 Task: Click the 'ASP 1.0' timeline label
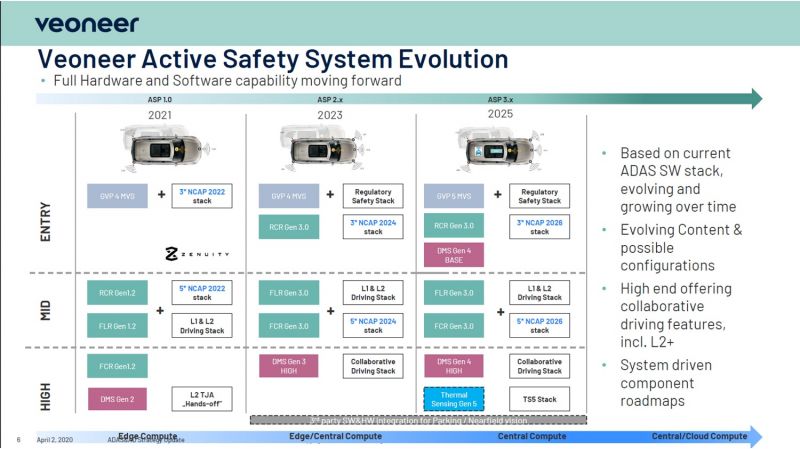coord(160,99)
